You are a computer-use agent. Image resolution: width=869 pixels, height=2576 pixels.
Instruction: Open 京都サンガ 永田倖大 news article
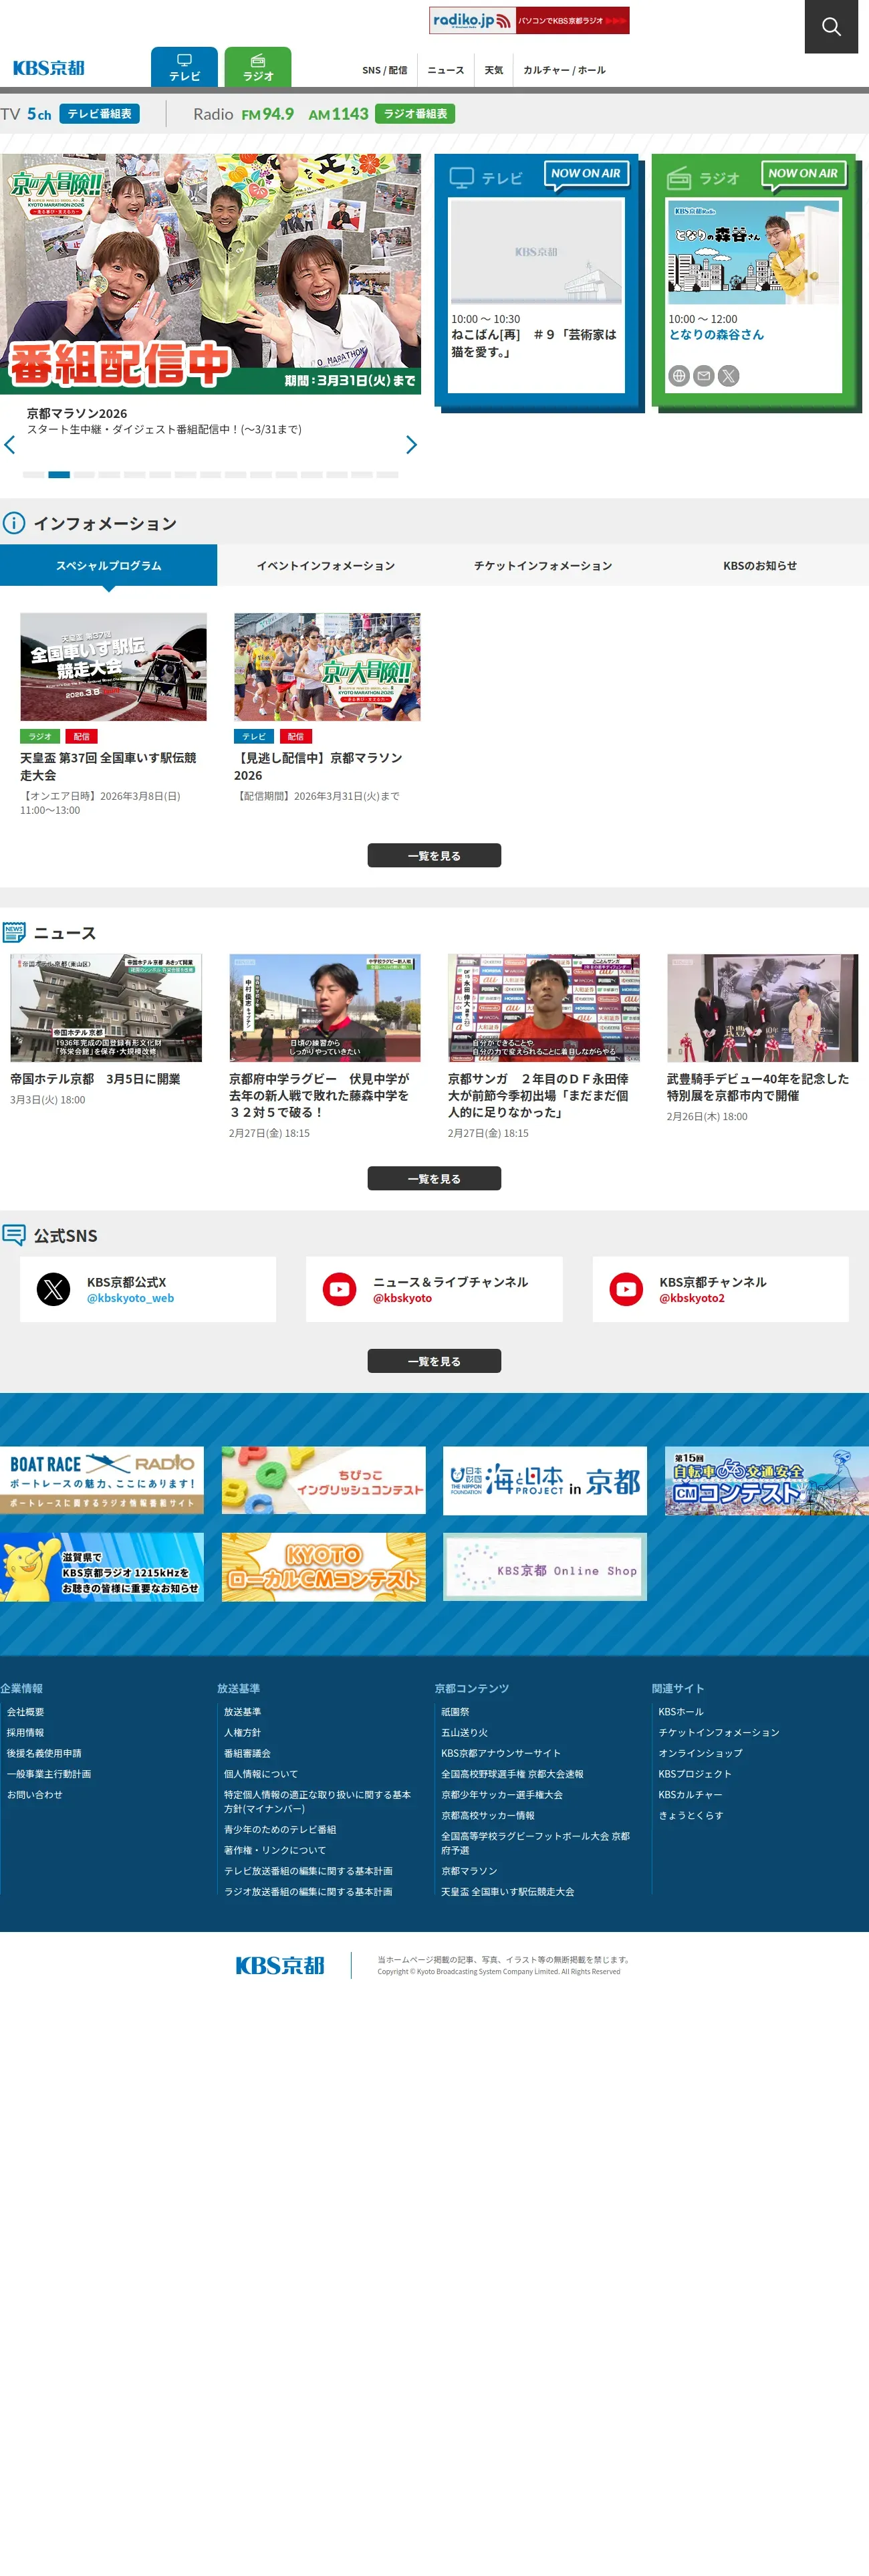click(x=544, y=1047)
